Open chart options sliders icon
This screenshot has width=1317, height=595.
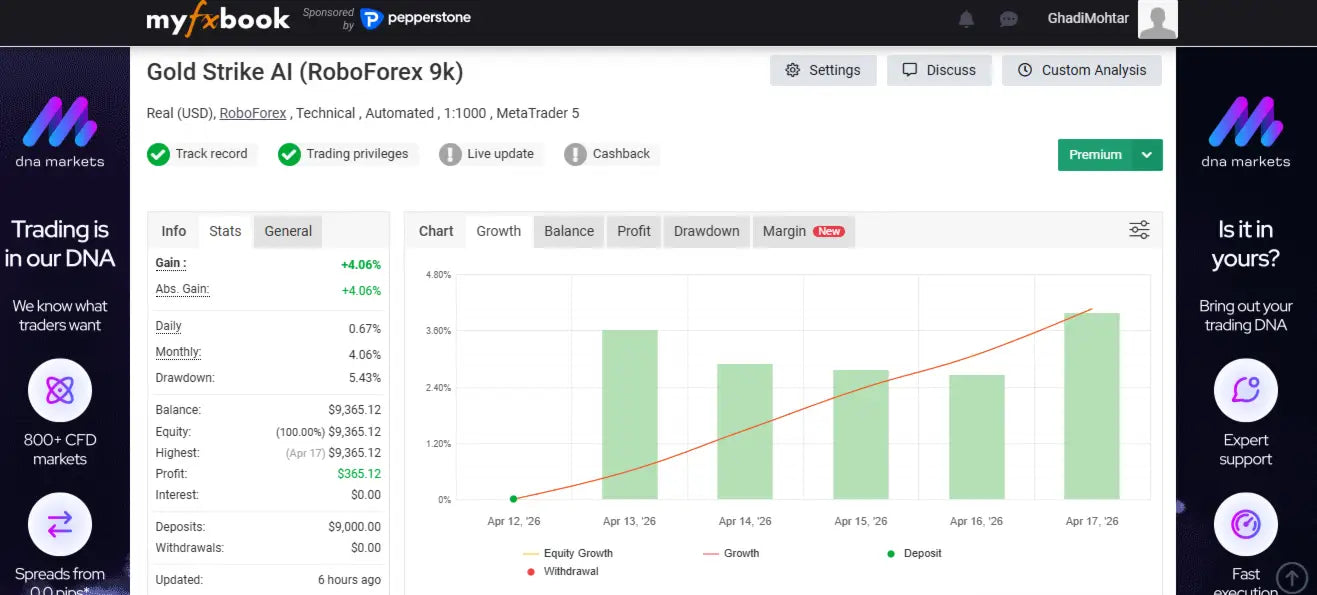tap(1139, 230)
